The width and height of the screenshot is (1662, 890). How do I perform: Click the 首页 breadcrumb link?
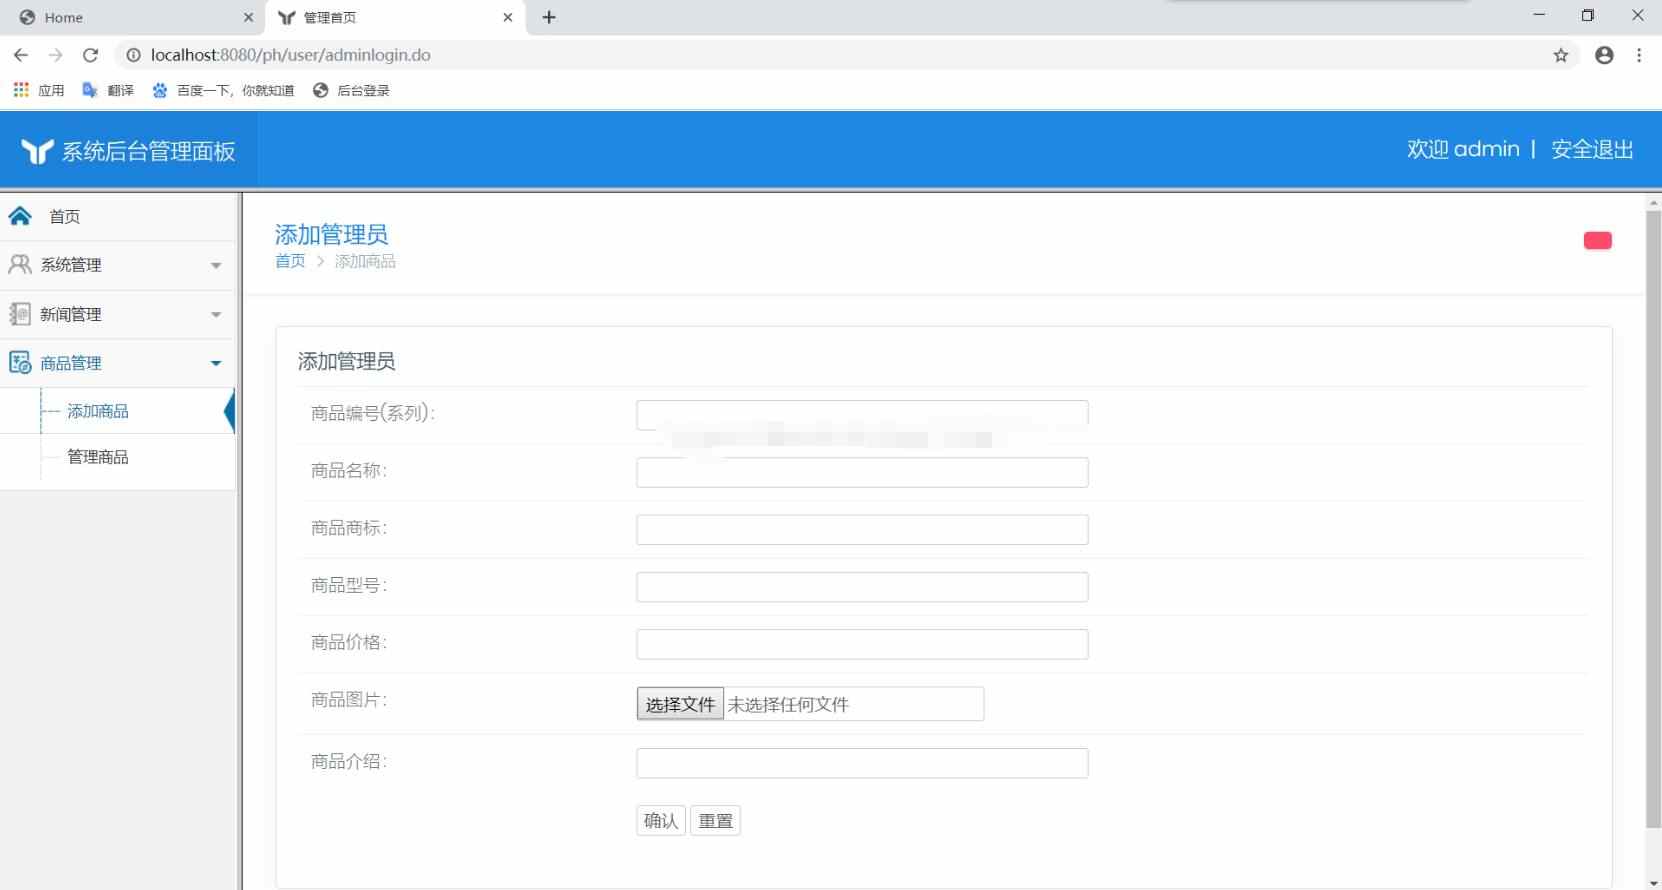pos(290,261)
